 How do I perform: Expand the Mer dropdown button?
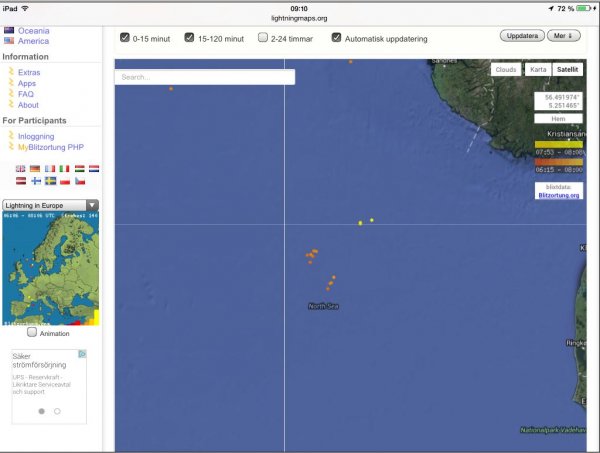click(x=564, y=36)
